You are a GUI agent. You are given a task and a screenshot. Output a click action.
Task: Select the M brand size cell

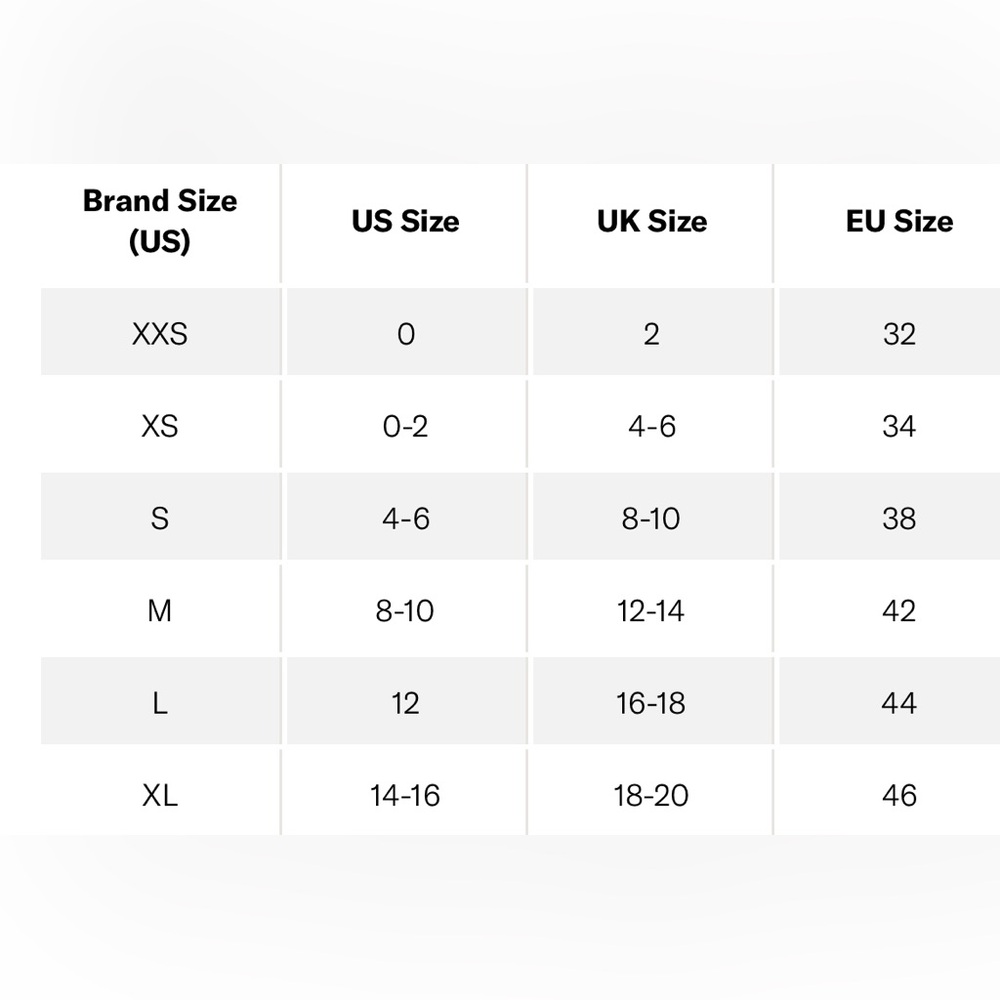pos(160,610)
